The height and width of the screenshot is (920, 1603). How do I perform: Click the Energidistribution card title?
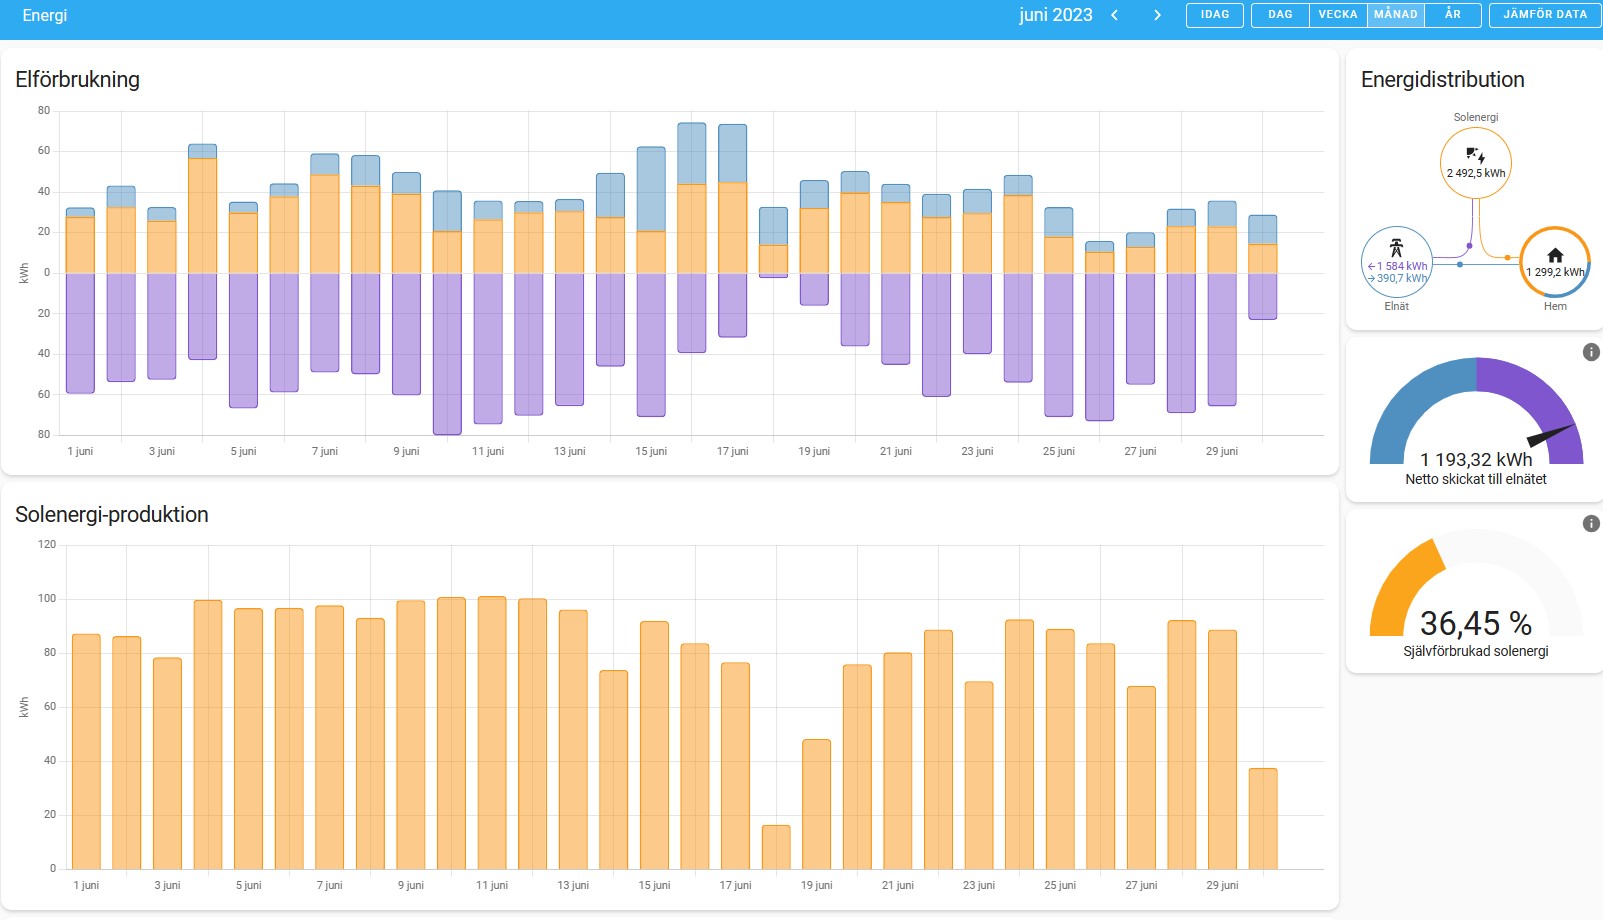pyautogui.click(x=1442, y=80)
